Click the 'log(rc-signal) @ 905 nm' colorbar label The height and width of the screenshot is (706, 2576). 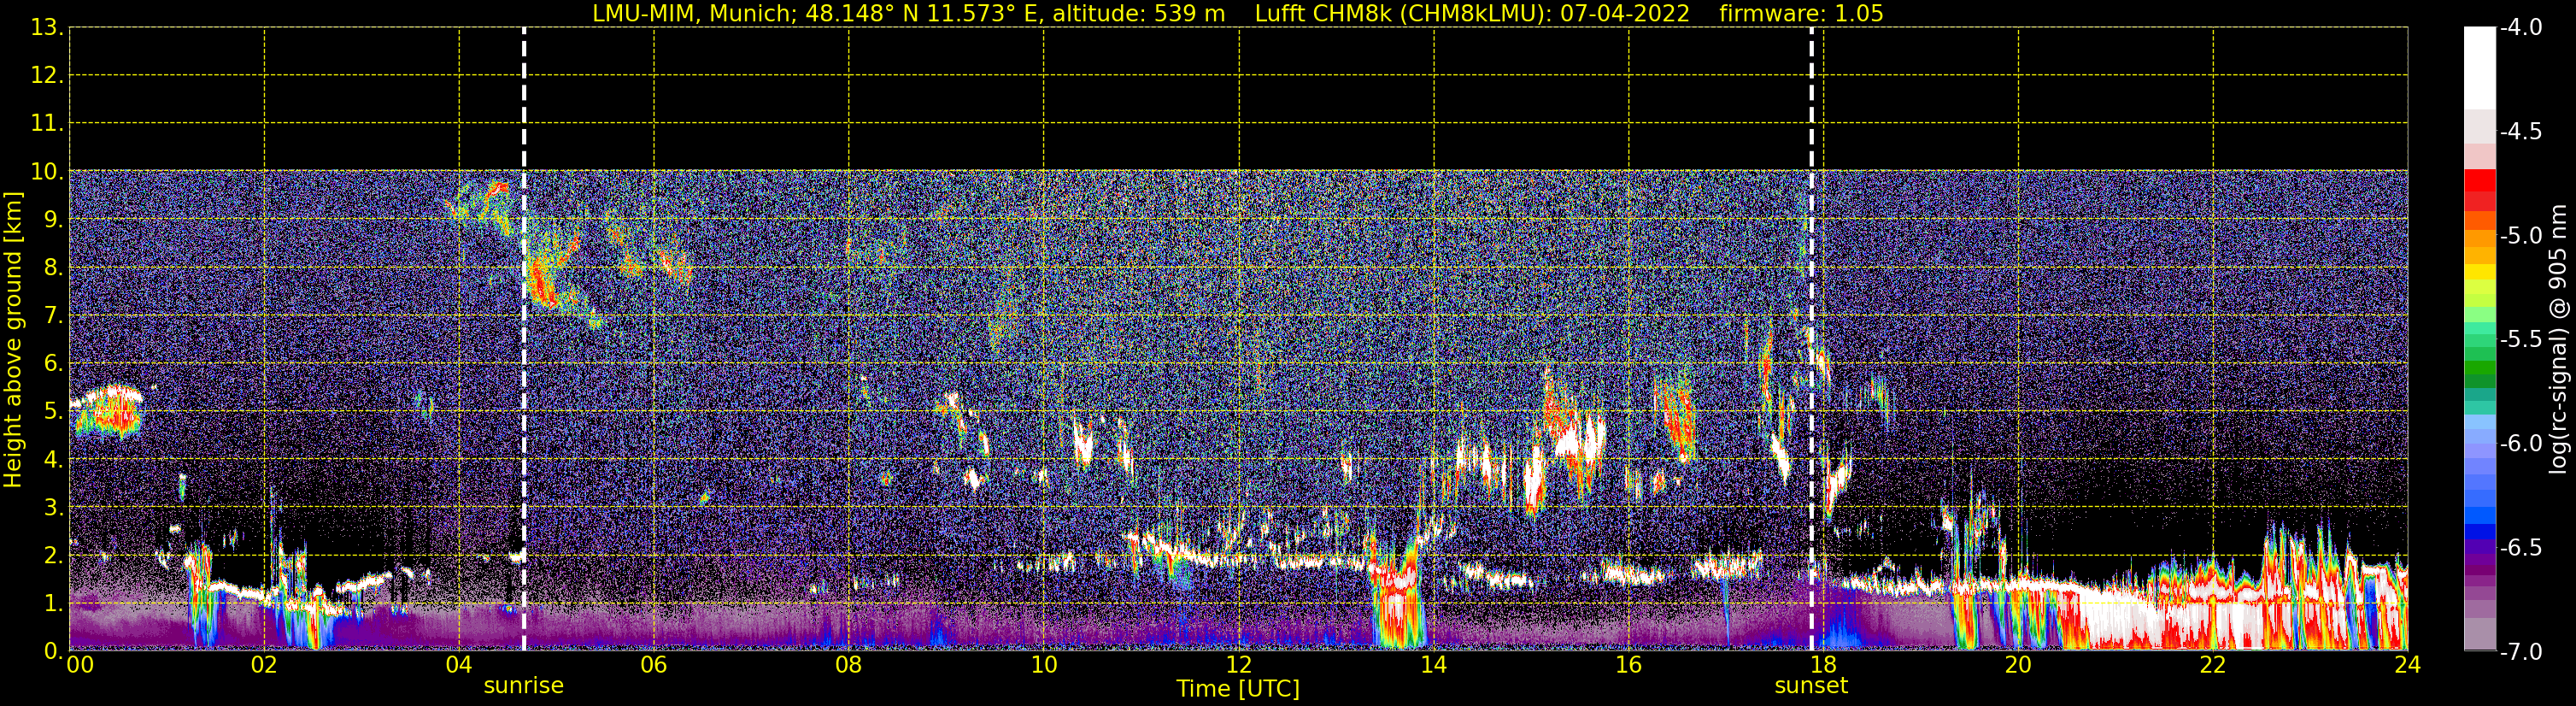pyautogui.click(x=2558, y=339)
